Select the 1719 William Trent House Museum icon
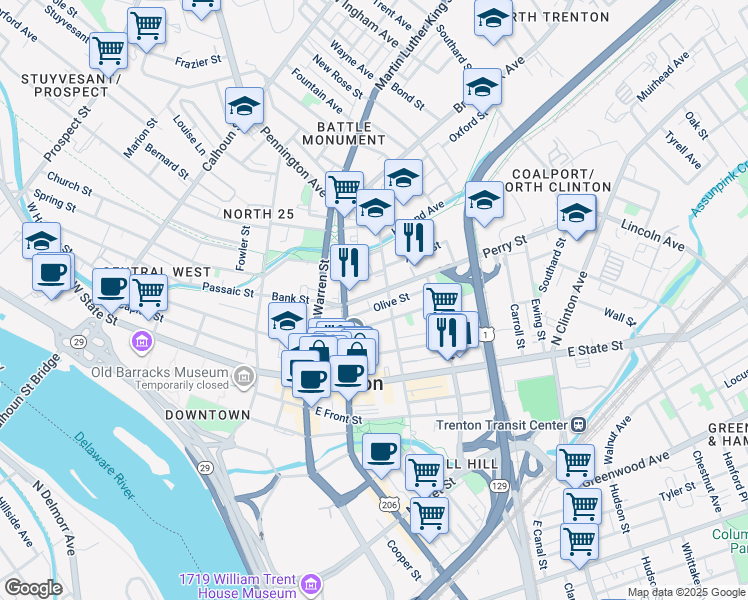The height and width of the screenshot is (600, 748). pos(311,584)
